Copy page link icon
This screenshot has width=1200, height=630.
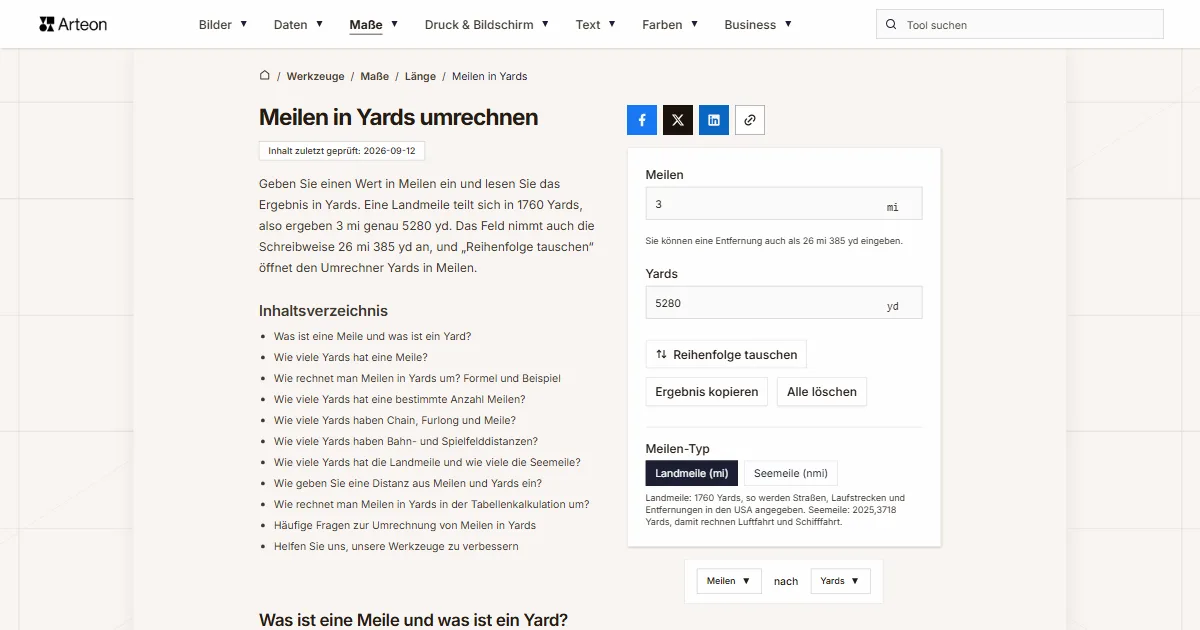tap(750, 120)
